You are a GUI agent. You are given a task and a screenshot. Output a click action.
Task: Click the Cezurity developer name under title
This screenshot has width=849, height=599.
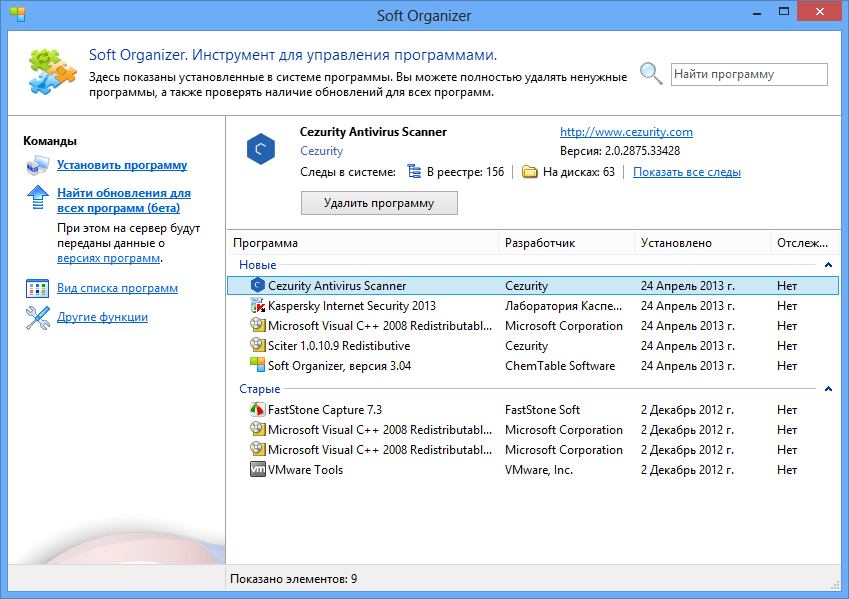[322, 151]
